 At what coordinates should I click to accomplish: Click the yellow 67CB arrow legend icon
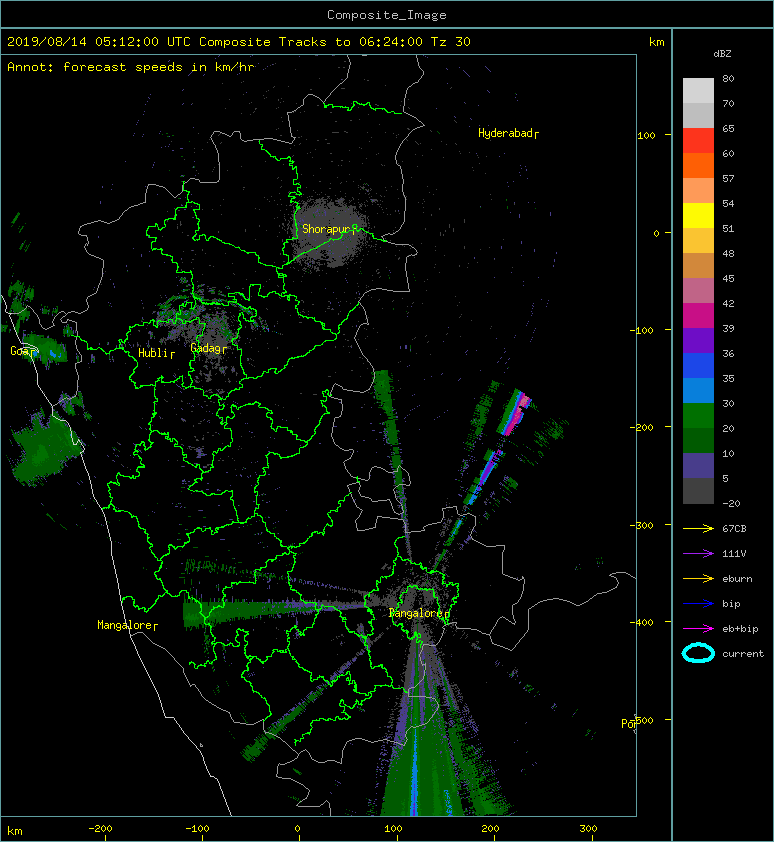(x=698, y=529)
